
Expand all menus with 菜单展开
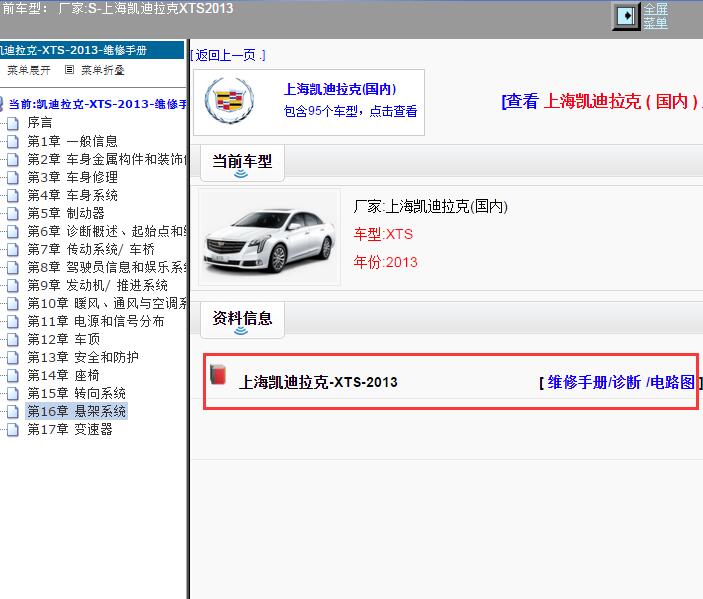pyautogui.click(x=29, y=70)
